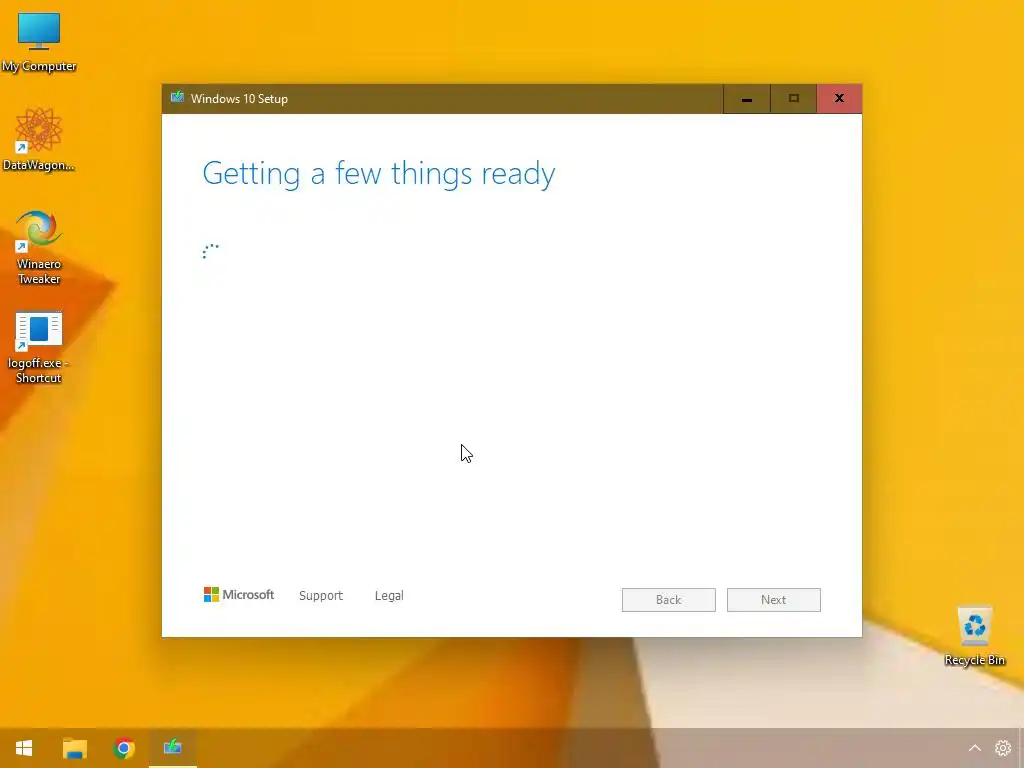Open the Support link
Image resolution: width=1024 pixels, height=768 pixels.
pos(321,596)
